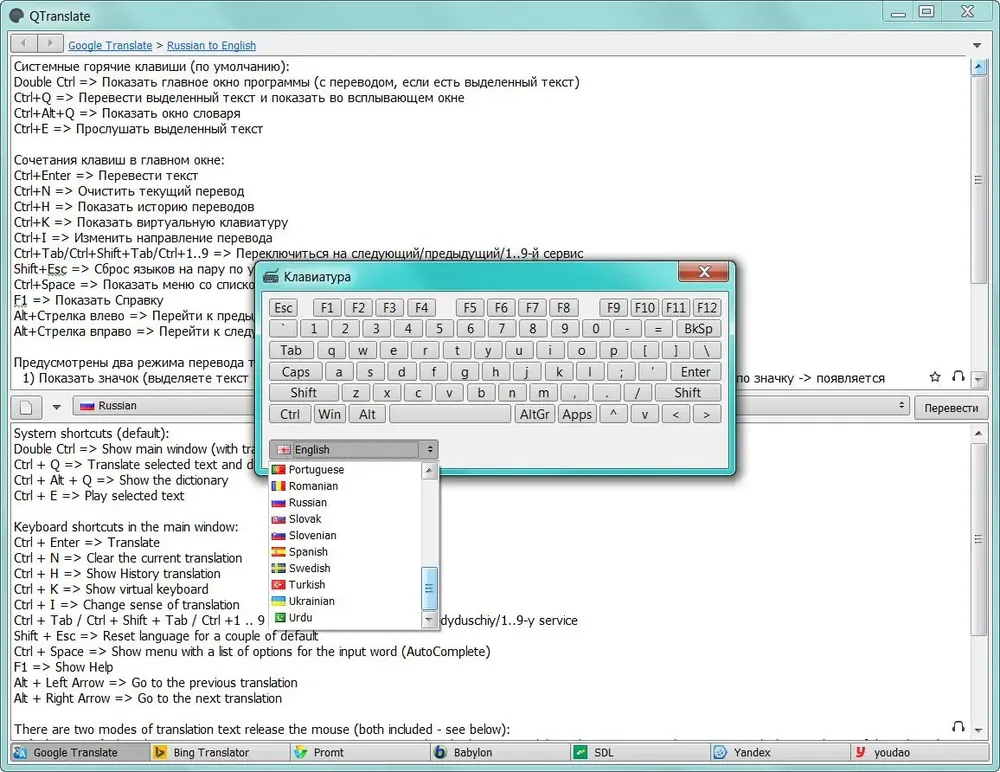The height and width of the screenshot is (772, 1000).
Task: Click the m key on virtual keyboard
Action: [543, 393]
